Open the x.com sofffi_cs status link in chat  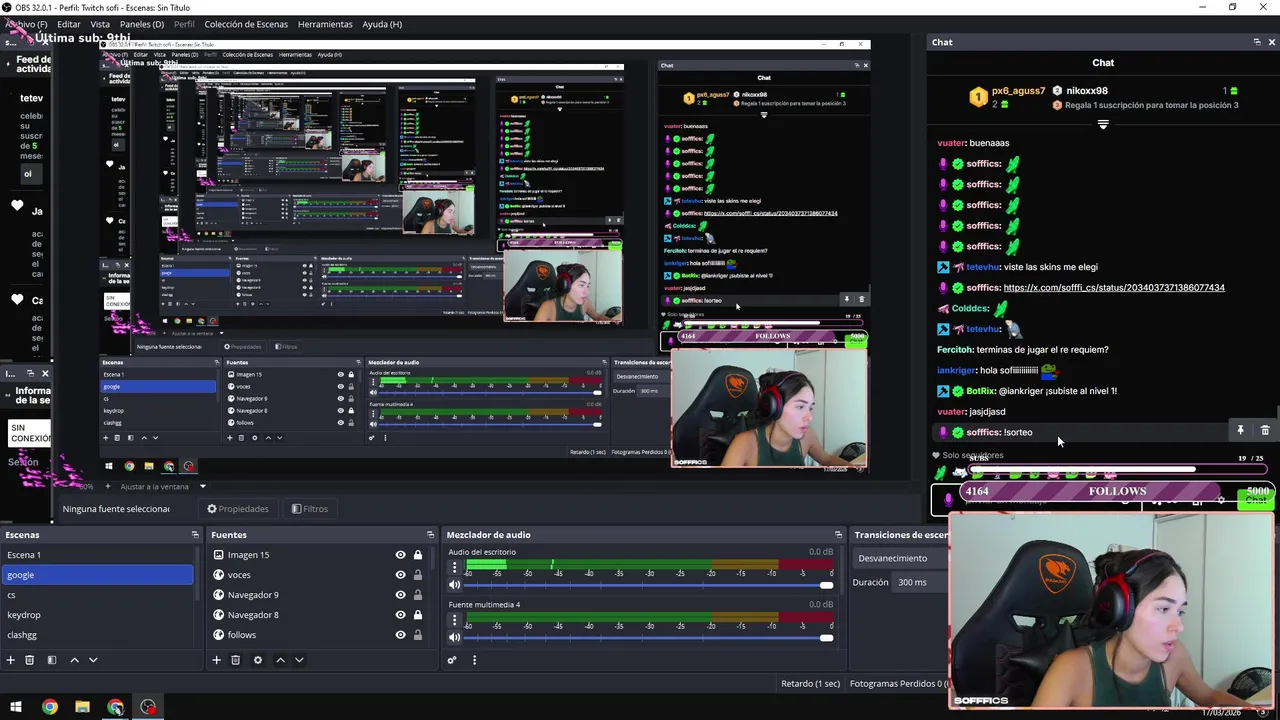[x=1114, y=288]
